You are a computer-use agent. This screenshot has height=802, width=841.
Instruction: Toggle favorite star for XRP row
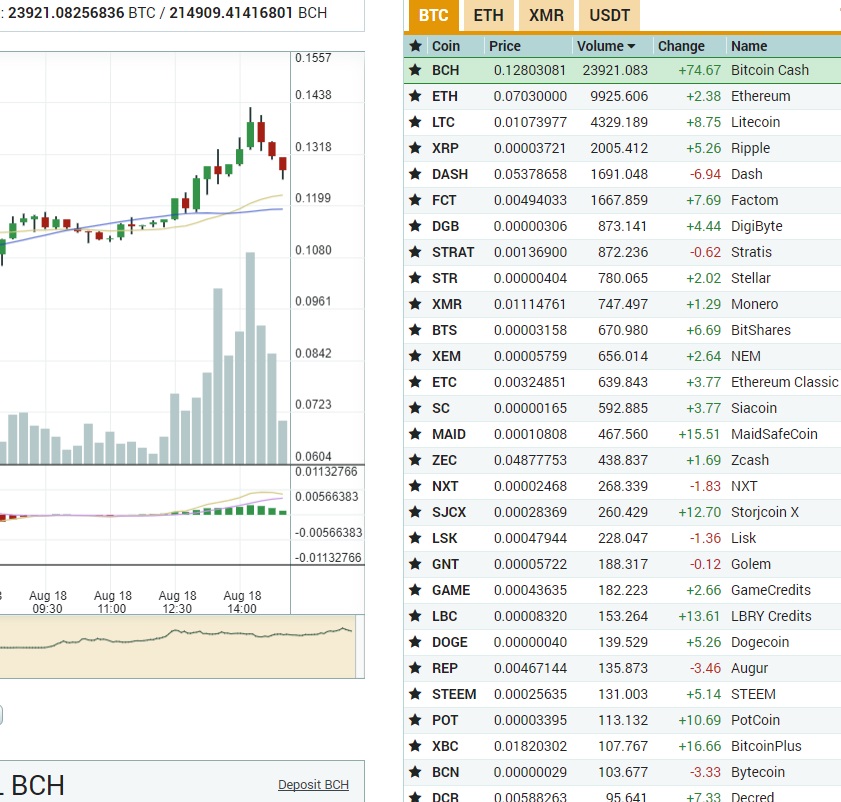tap(415, 148)
